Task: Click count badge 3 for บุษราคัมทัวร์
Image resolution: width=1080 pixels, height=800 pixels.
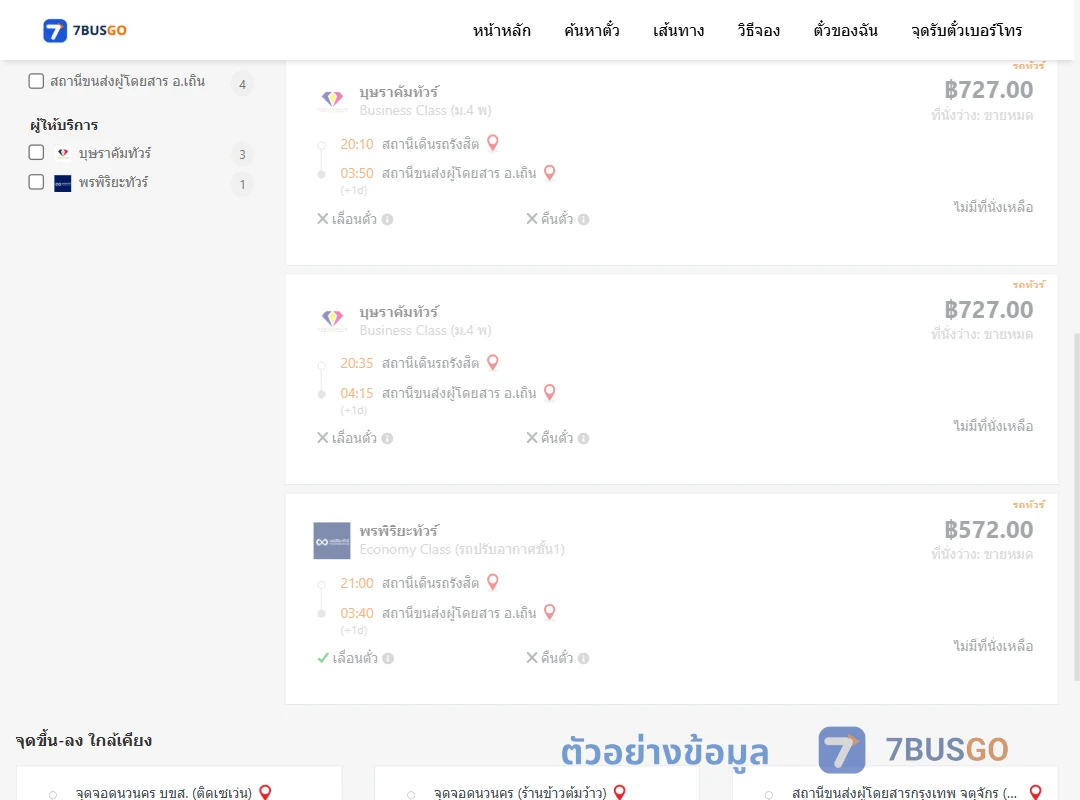Action: (242, 154)
